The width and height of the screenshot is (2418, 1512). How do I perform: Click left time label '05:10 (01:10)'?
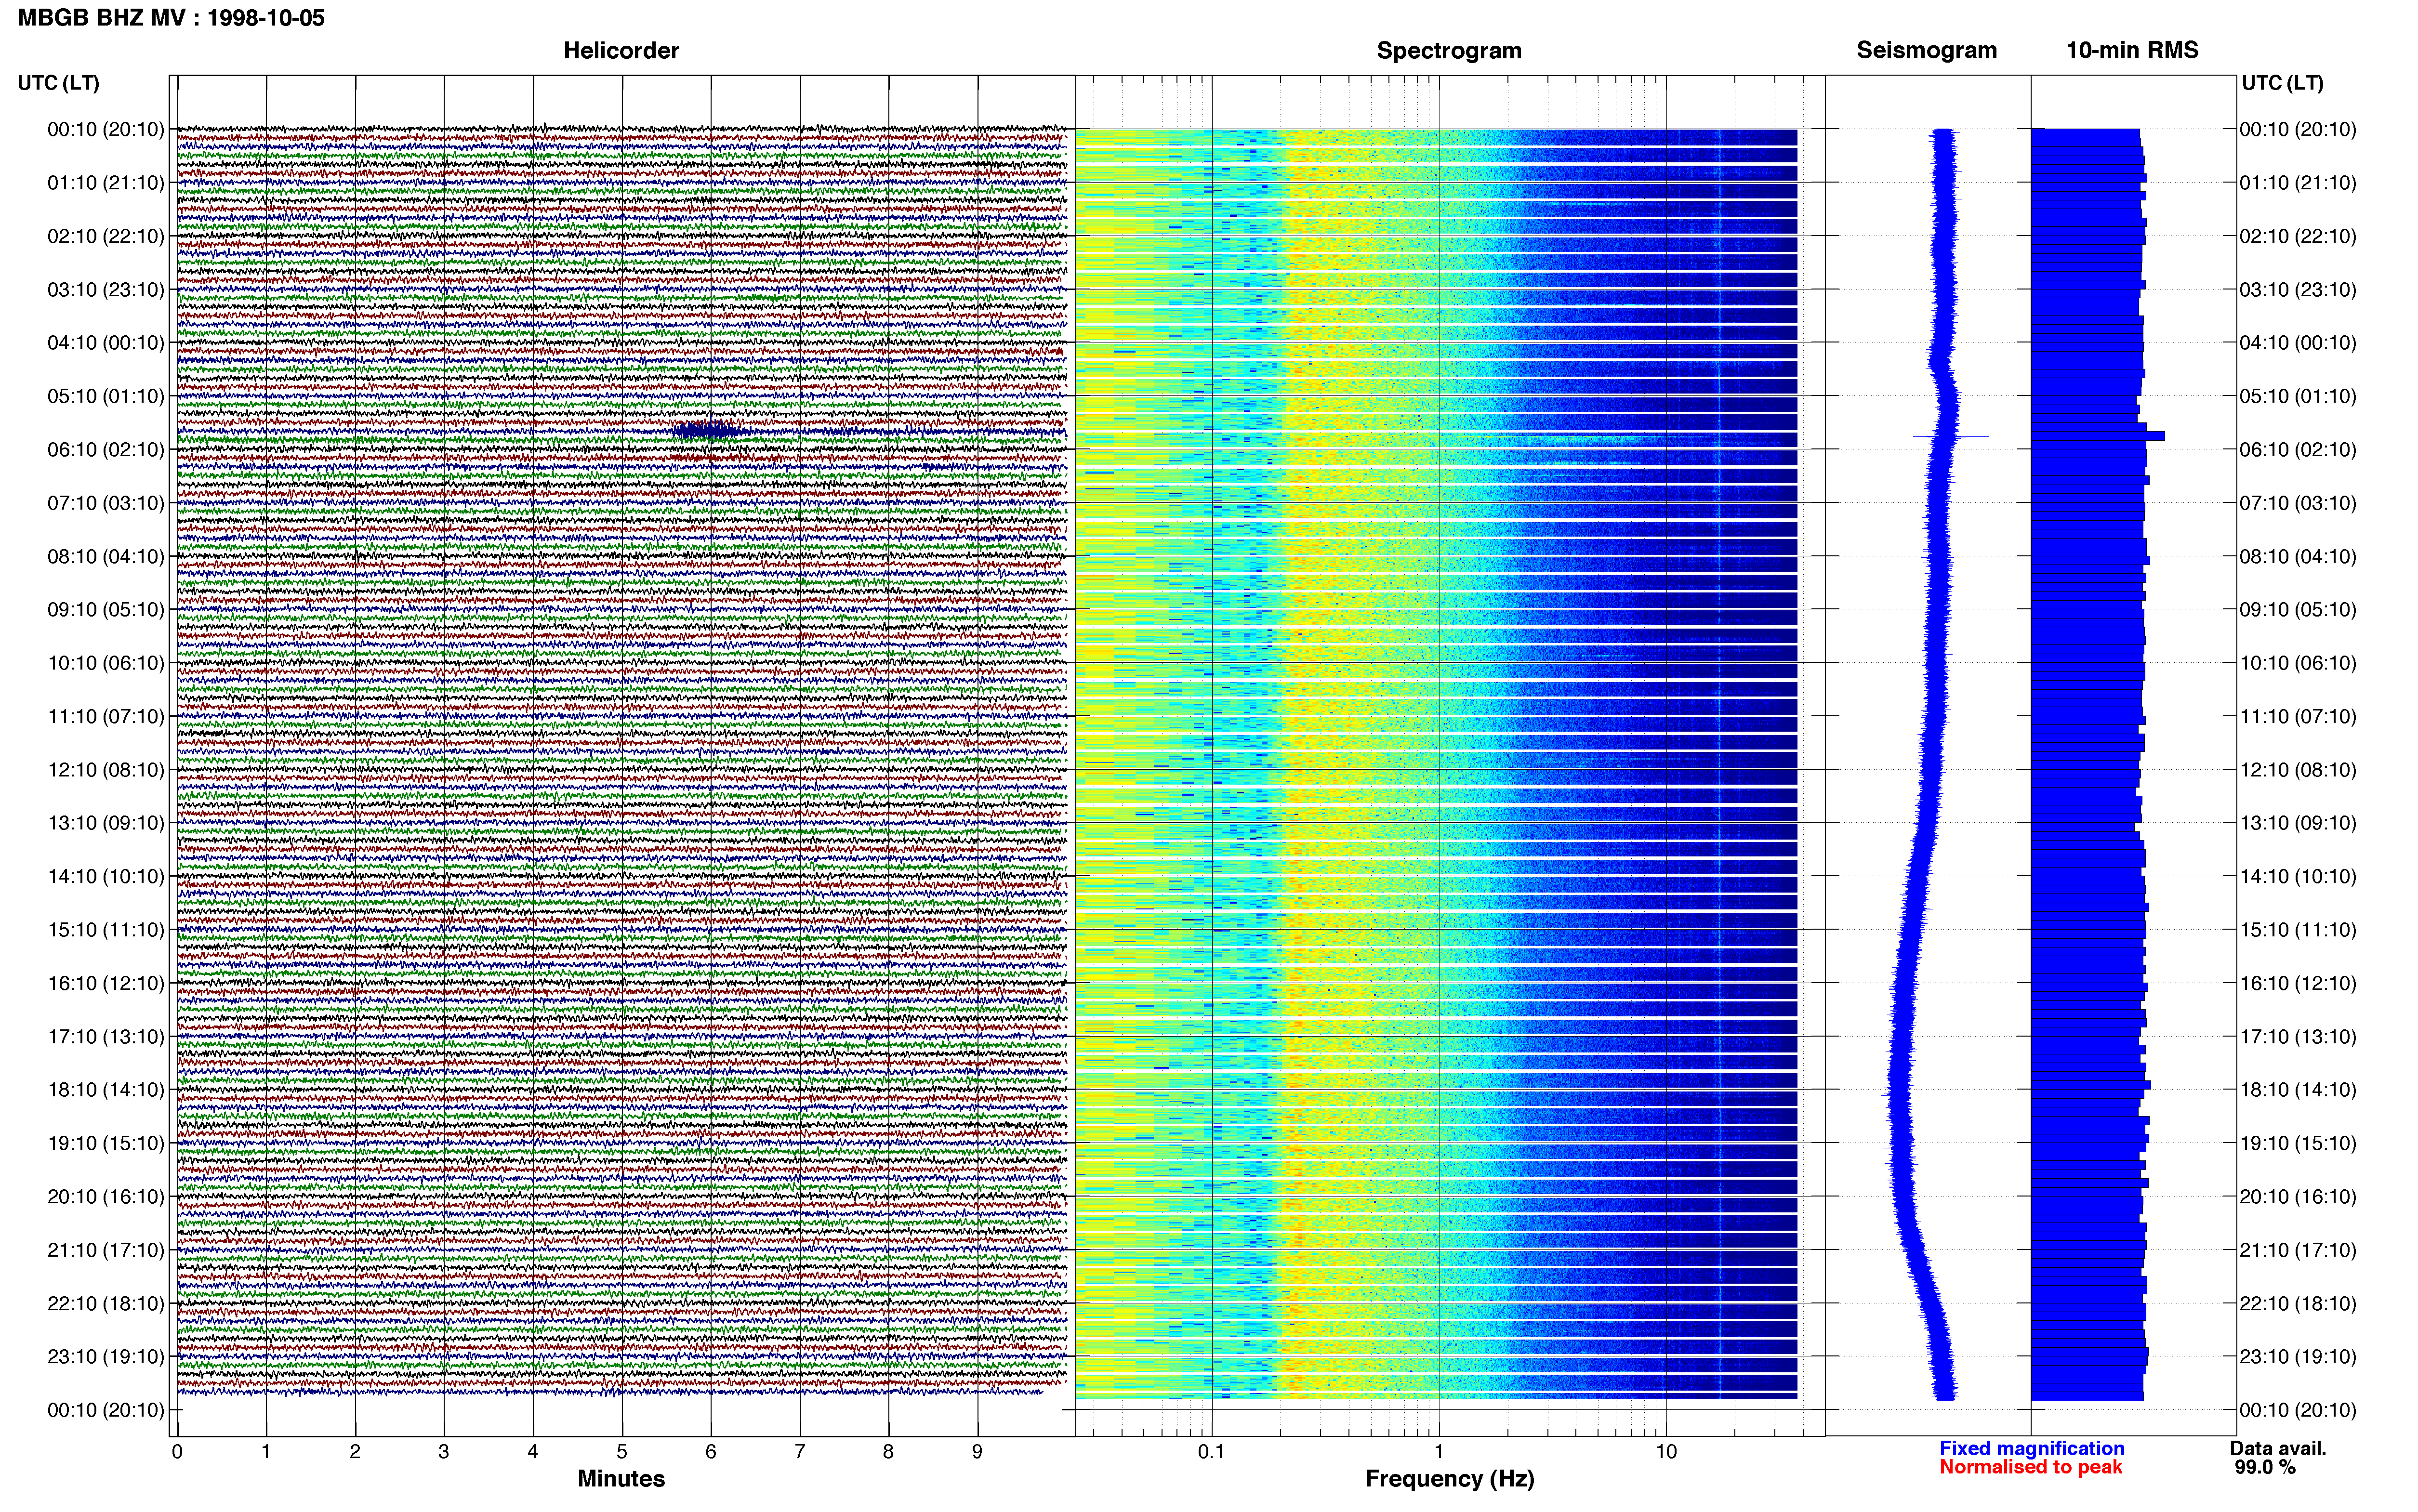pos(105,396)
